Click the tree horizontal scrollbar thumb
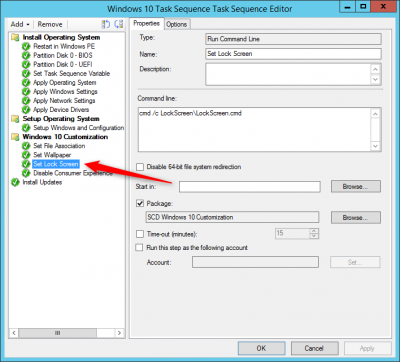The height and width of the screenshot is (362, 400). point(58,333)
